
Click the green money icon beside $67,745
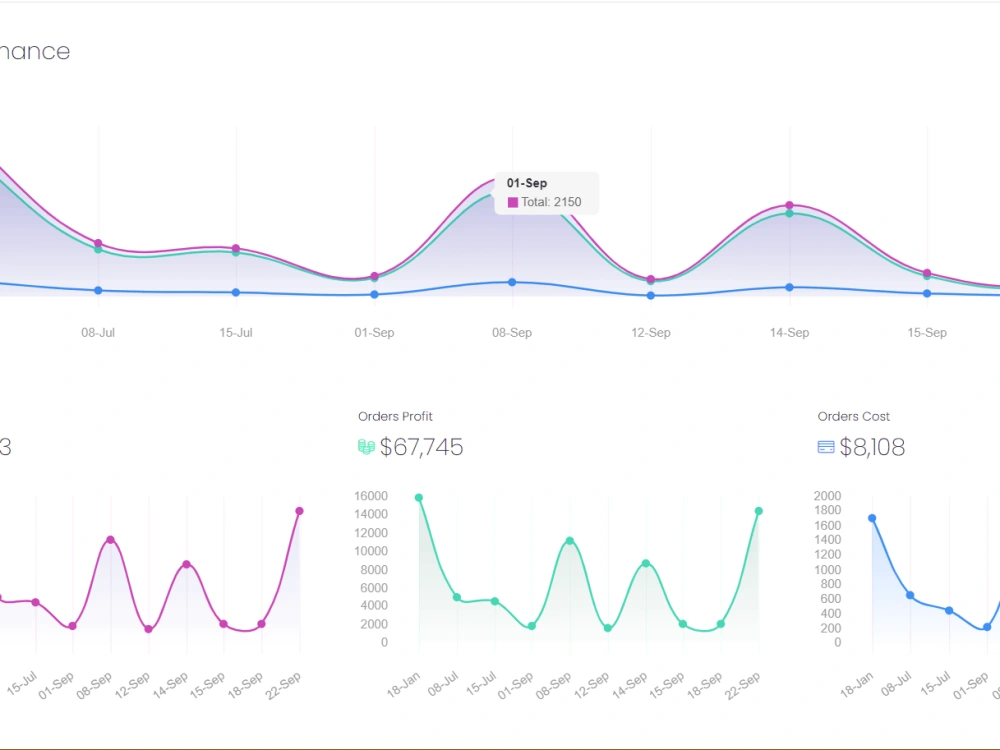366,447
